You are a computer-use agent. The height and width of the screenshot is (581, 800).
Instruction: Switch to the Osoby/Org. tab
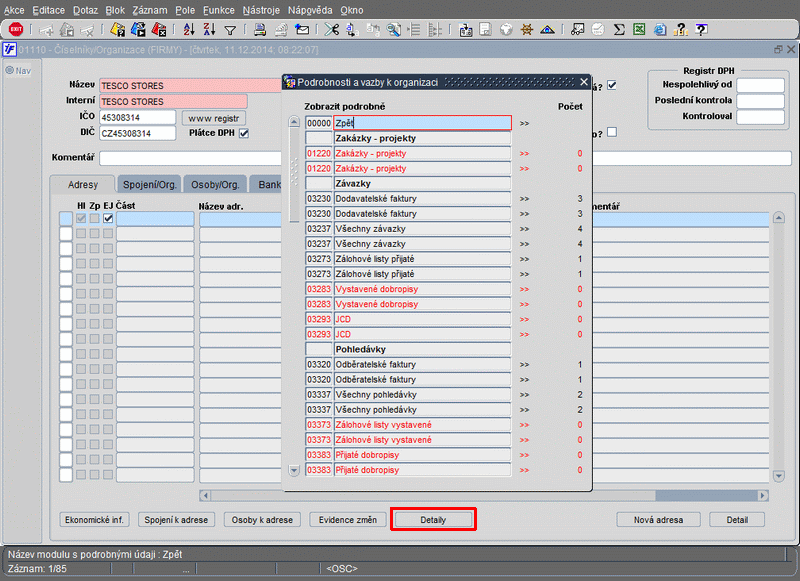215,184
